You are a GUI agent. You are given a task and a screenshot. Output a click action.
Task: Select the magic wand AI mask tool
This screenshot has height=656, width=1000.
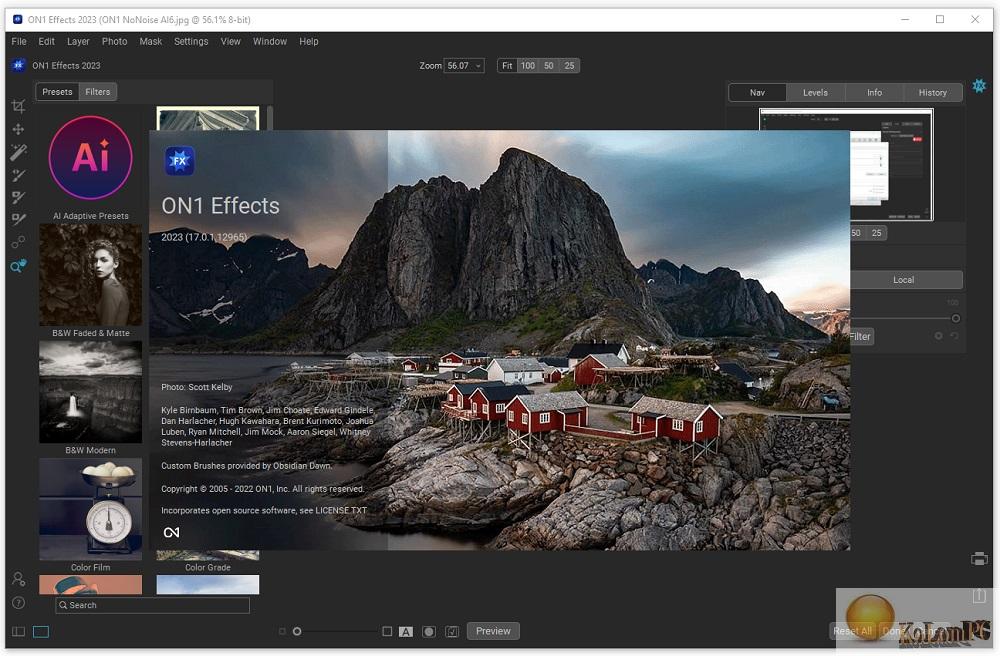[x=18, y=152]
